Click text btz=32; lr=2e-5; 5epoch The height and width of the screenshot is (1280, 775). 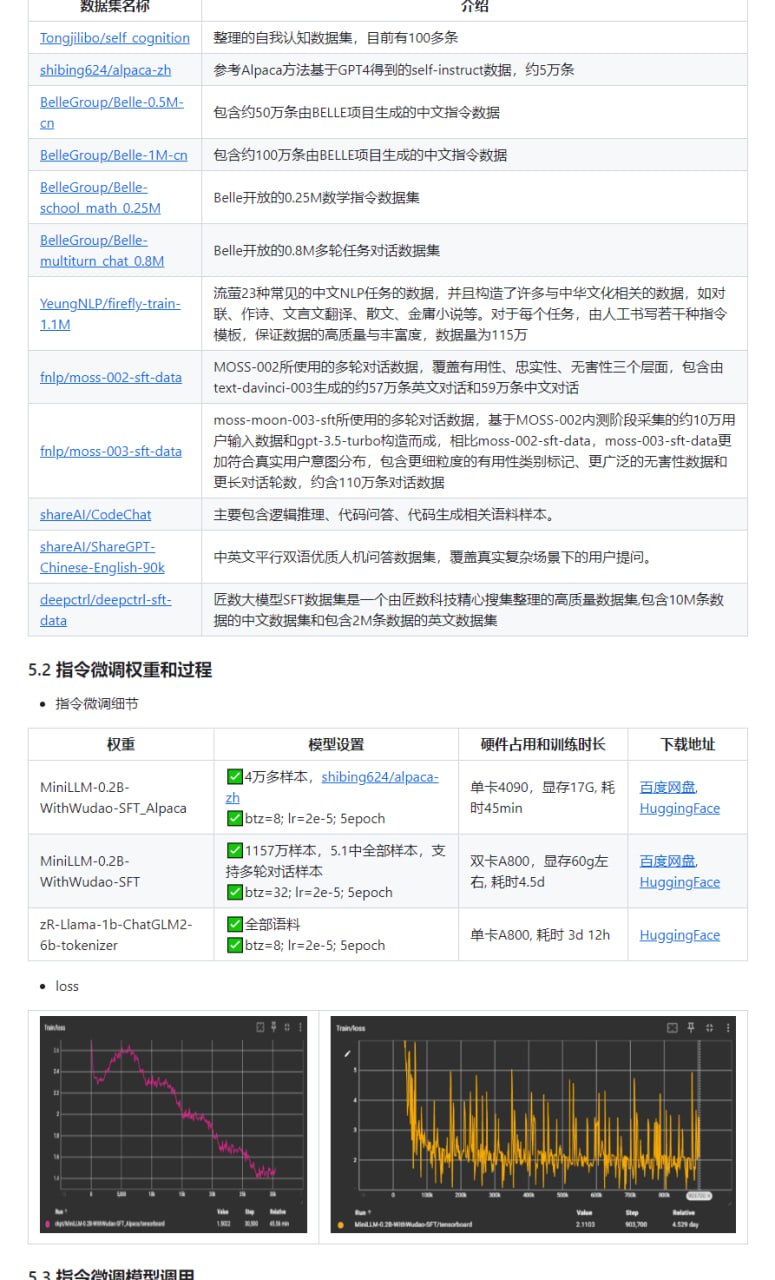[x=319, y=892]
